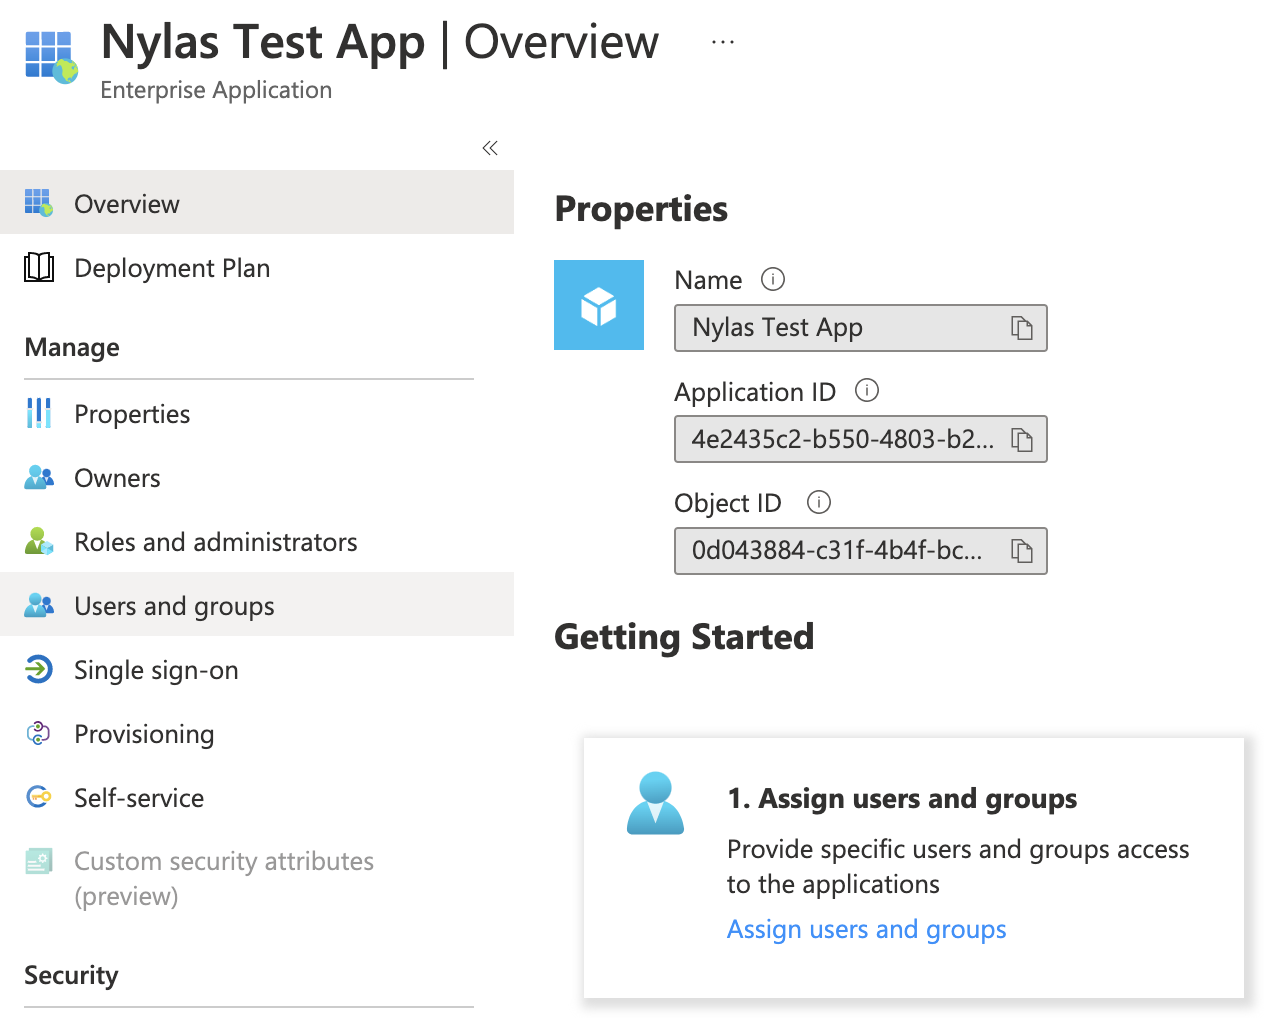
Task: Click the 'Provide specific users and groups access' description
Action: [958, 866]
